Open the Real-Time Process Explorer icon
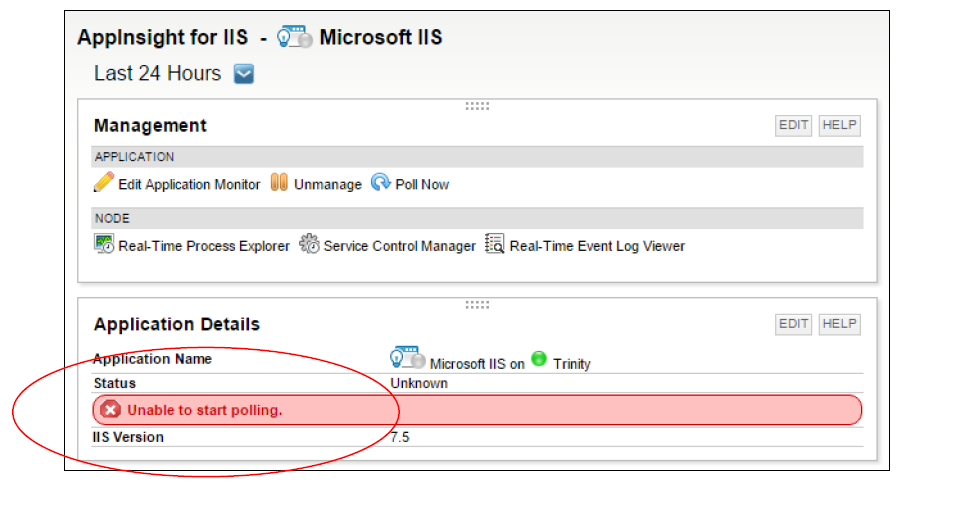 click(x=104, y=243)
